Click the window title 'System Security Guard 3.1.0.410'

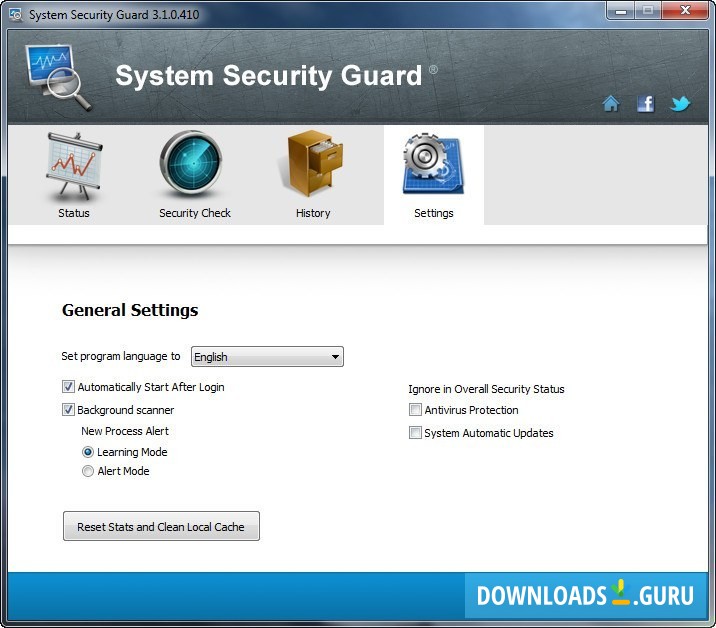pos(114,15)
